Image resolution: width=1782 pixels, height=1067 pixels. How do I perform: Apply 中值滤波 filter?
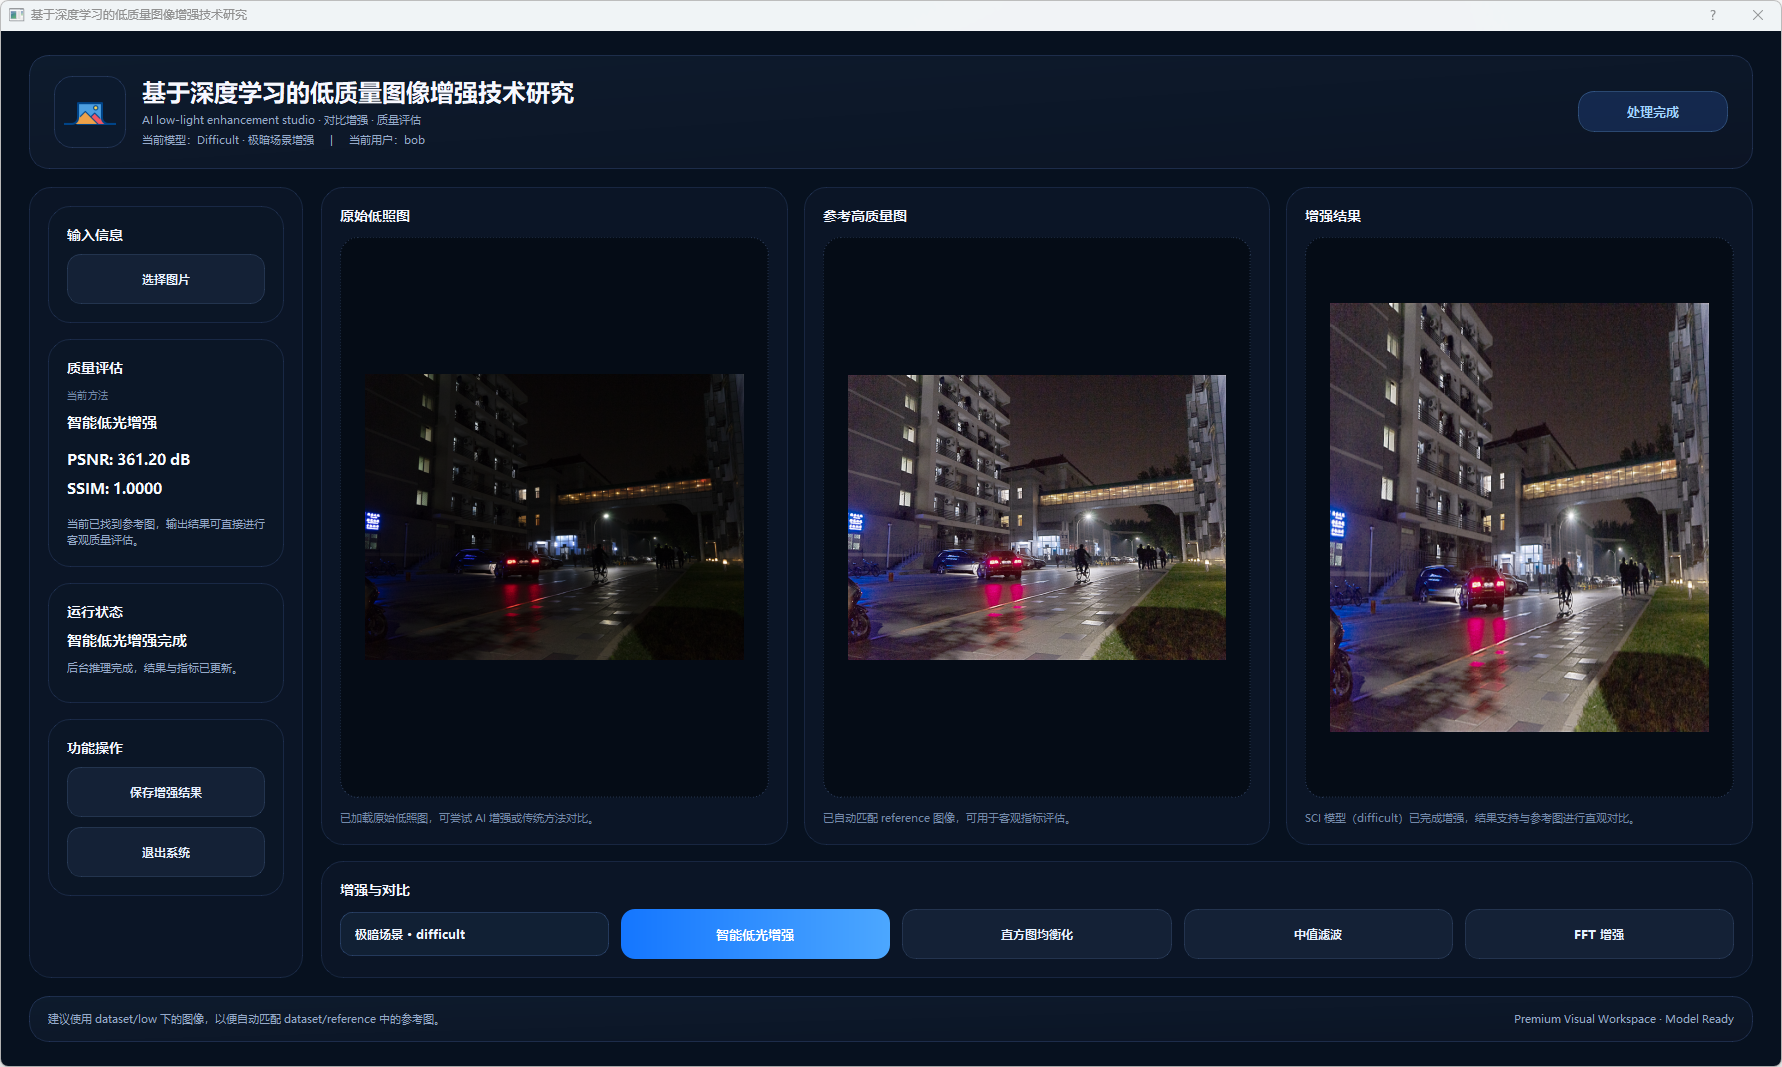coord(1317,934)
